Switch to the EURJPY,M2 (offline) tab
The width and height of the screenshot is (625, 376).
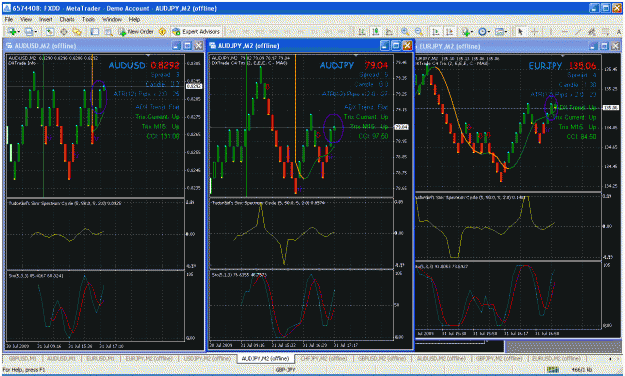[x=149, y=359]
